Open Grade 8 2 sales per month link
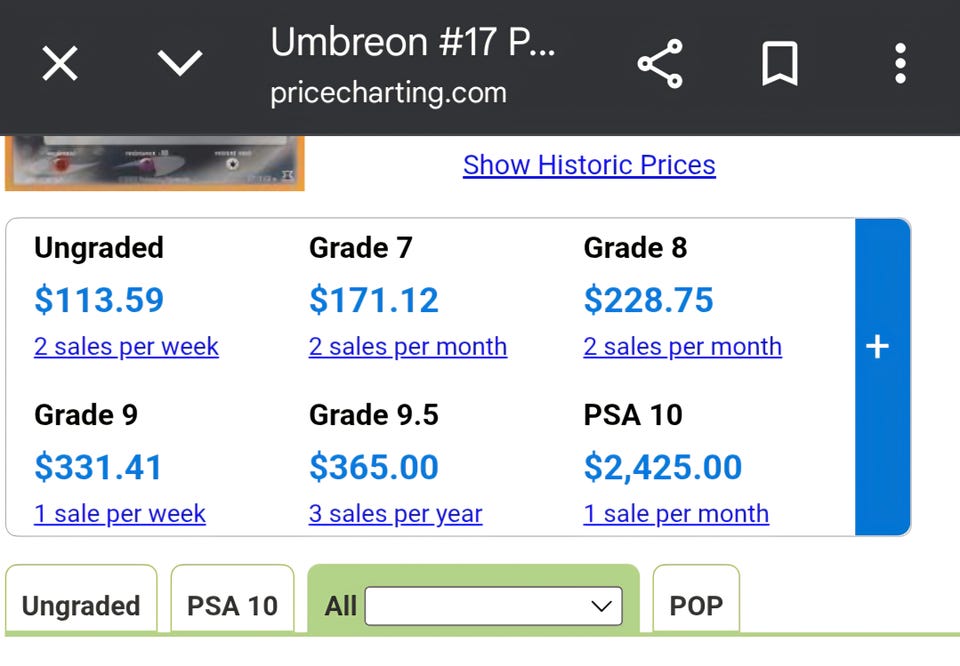The image size is (960, 666). tap(683, 347)
